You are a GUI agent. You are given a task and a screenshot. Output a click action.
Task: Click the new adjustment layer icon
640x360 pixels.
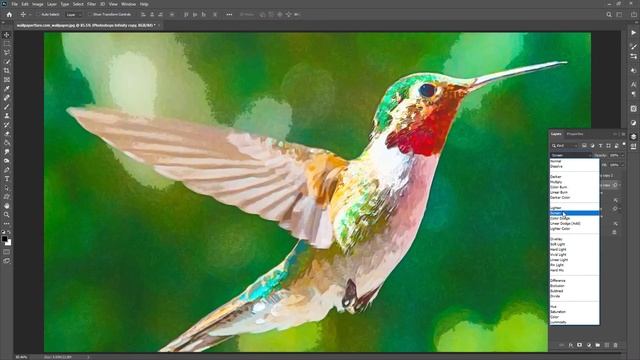(x=589, y=345)
